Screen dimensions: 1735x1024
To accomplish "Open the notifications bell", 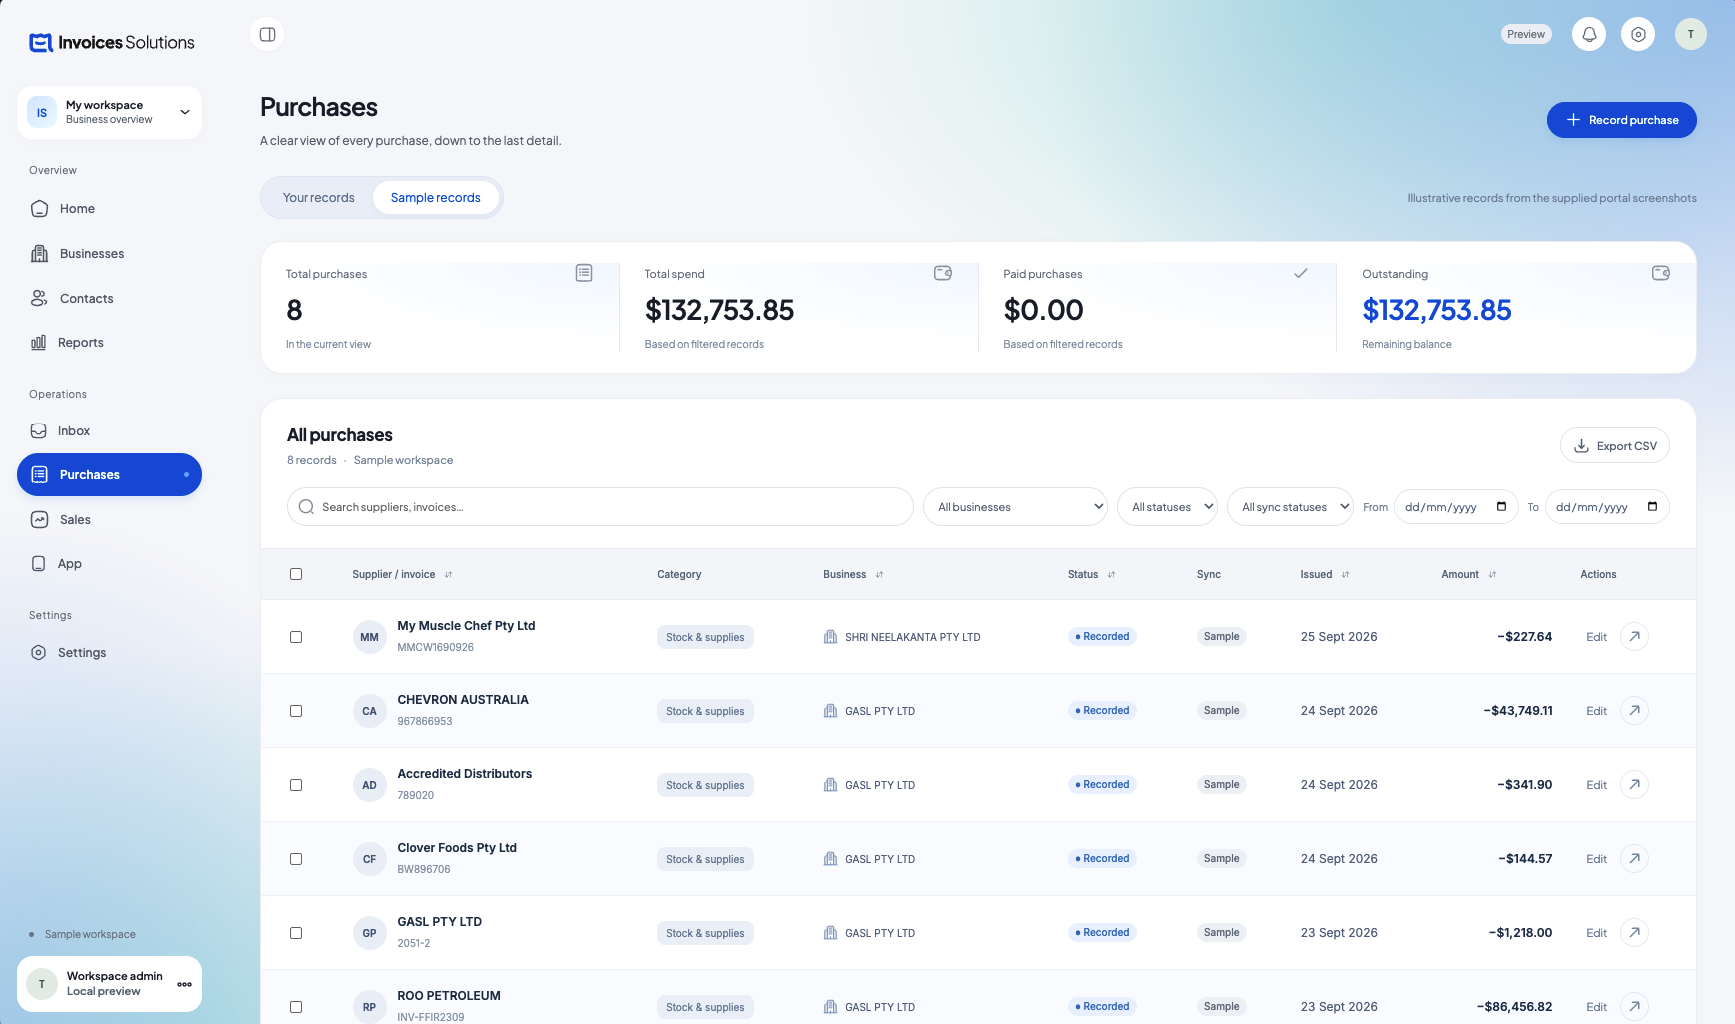I will (x=1589, y=34).
